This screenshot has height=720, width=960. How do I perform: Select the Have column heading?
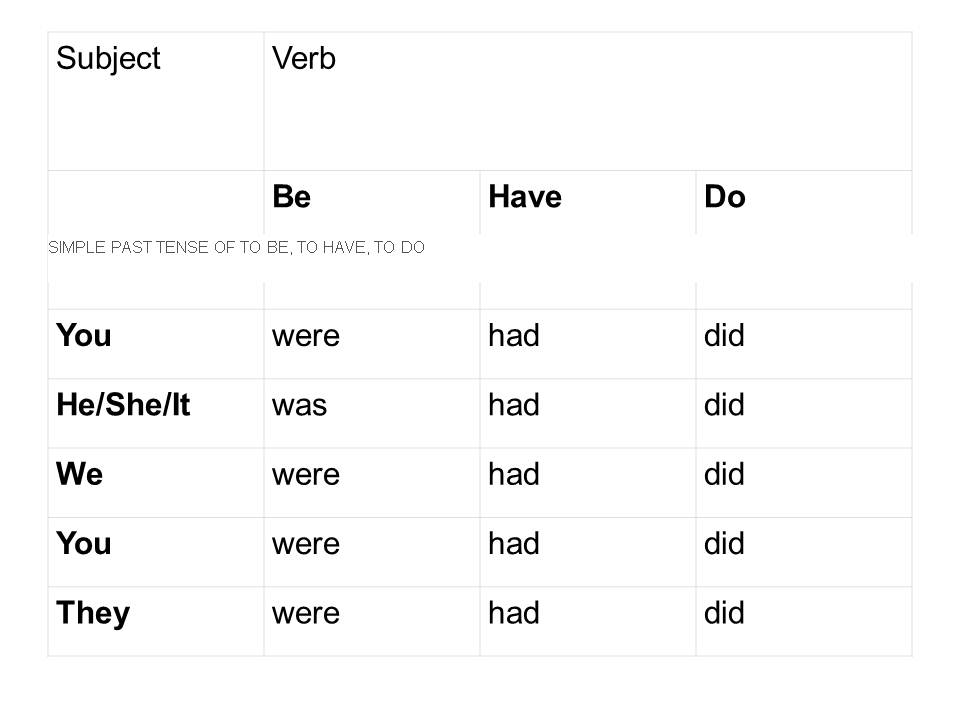525,198
